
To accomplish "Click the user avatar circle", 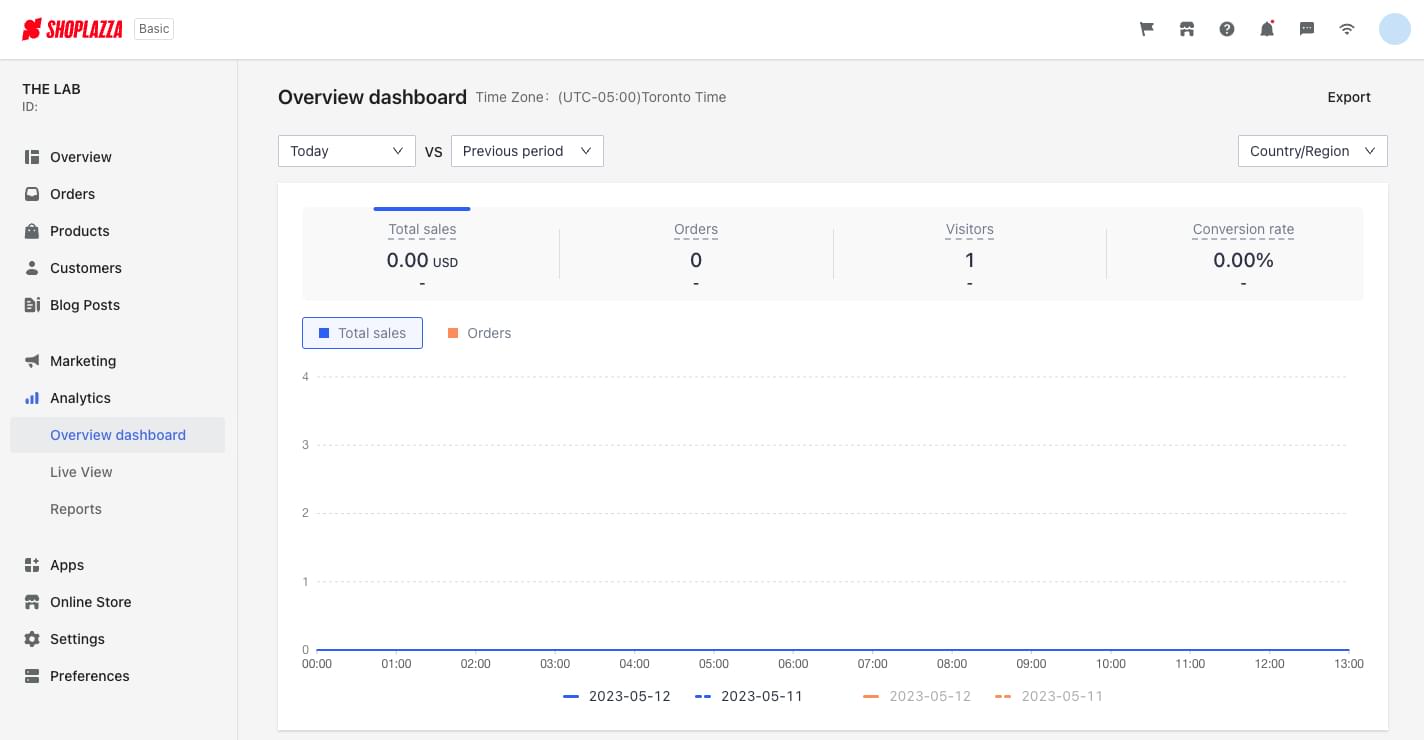I will click(x=1394, y=29).
